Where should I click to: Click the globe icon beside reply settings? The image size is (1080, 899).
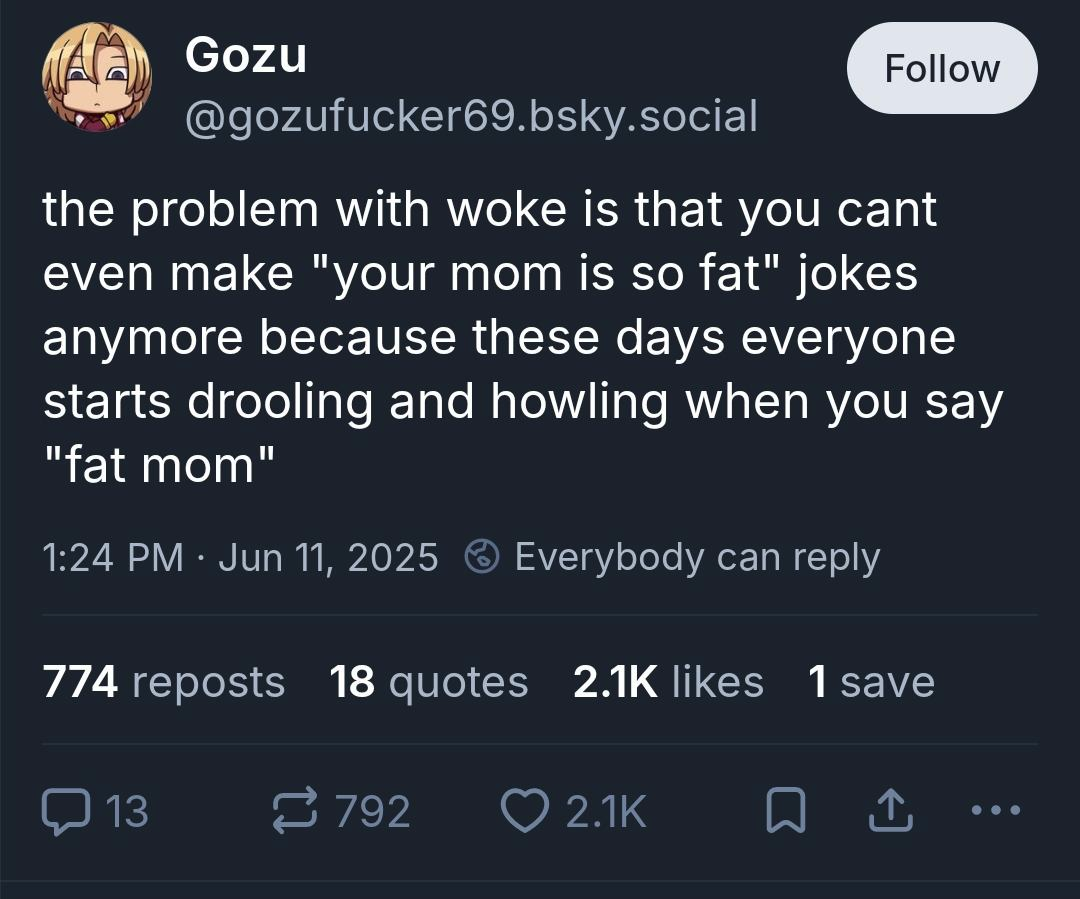click(483, 557)
